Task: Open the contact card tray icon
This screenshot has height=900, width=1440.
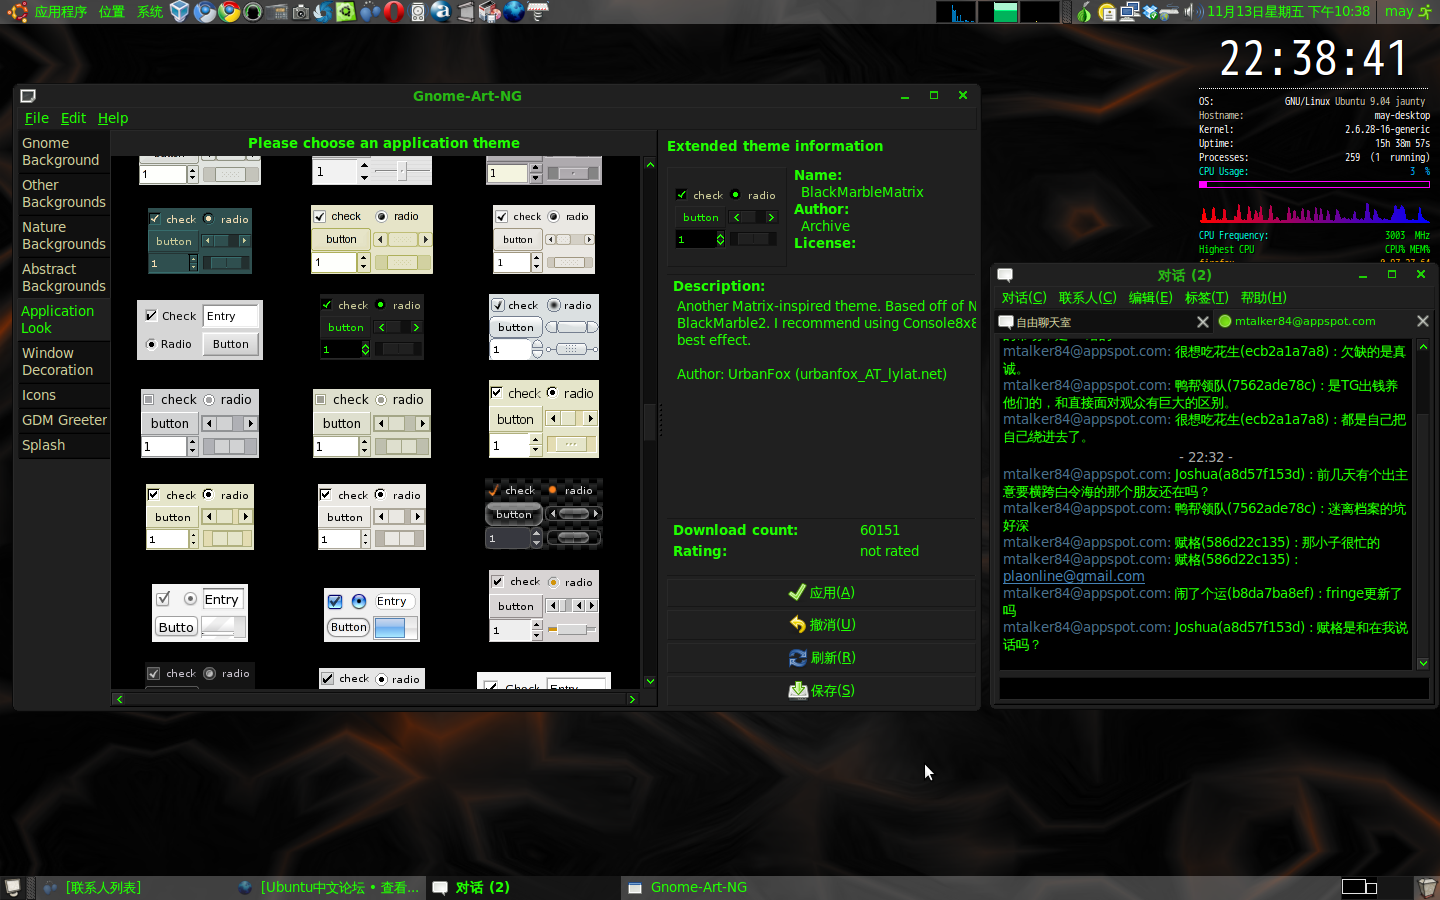Action: pos(1107,12)
